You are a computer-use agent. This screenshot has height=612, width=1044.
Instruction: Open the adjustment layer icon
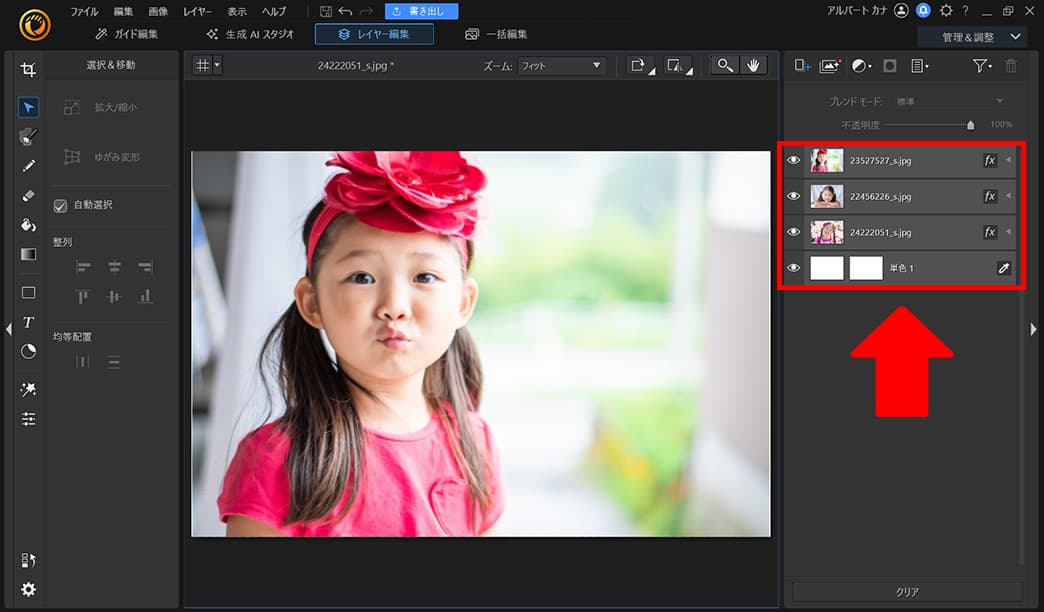(861, 66)
